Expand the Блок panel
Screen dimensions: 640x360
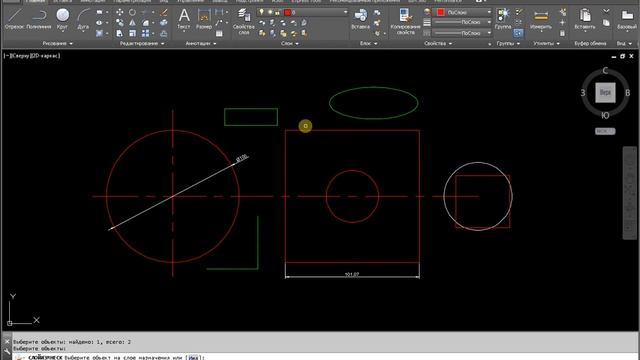[368, 43]
